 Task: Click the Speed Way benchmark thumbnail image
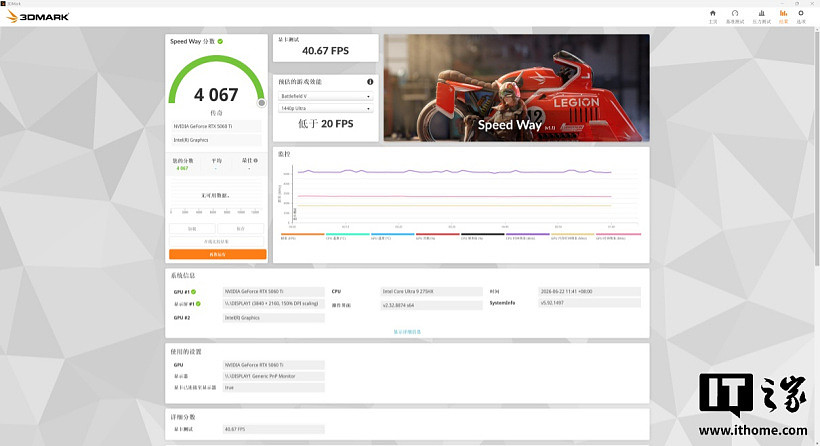(517, 88)
